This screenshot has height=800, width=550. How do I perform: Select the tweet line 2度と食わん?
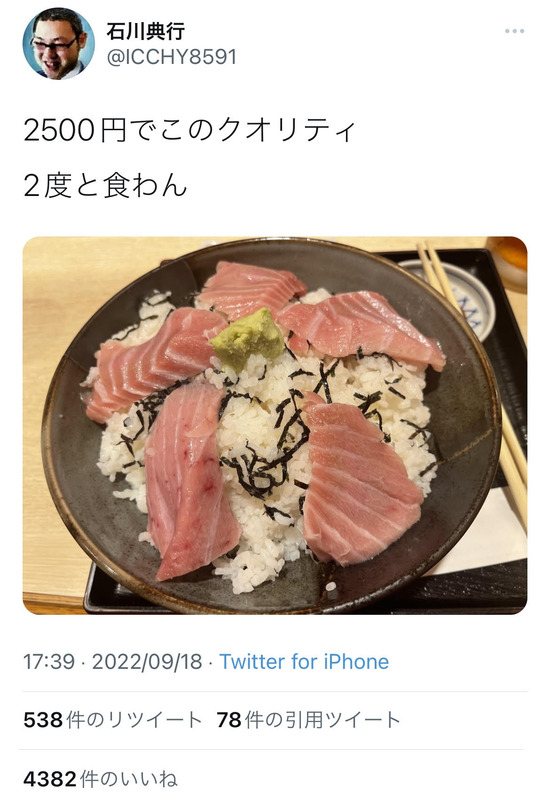click(105, 185)
